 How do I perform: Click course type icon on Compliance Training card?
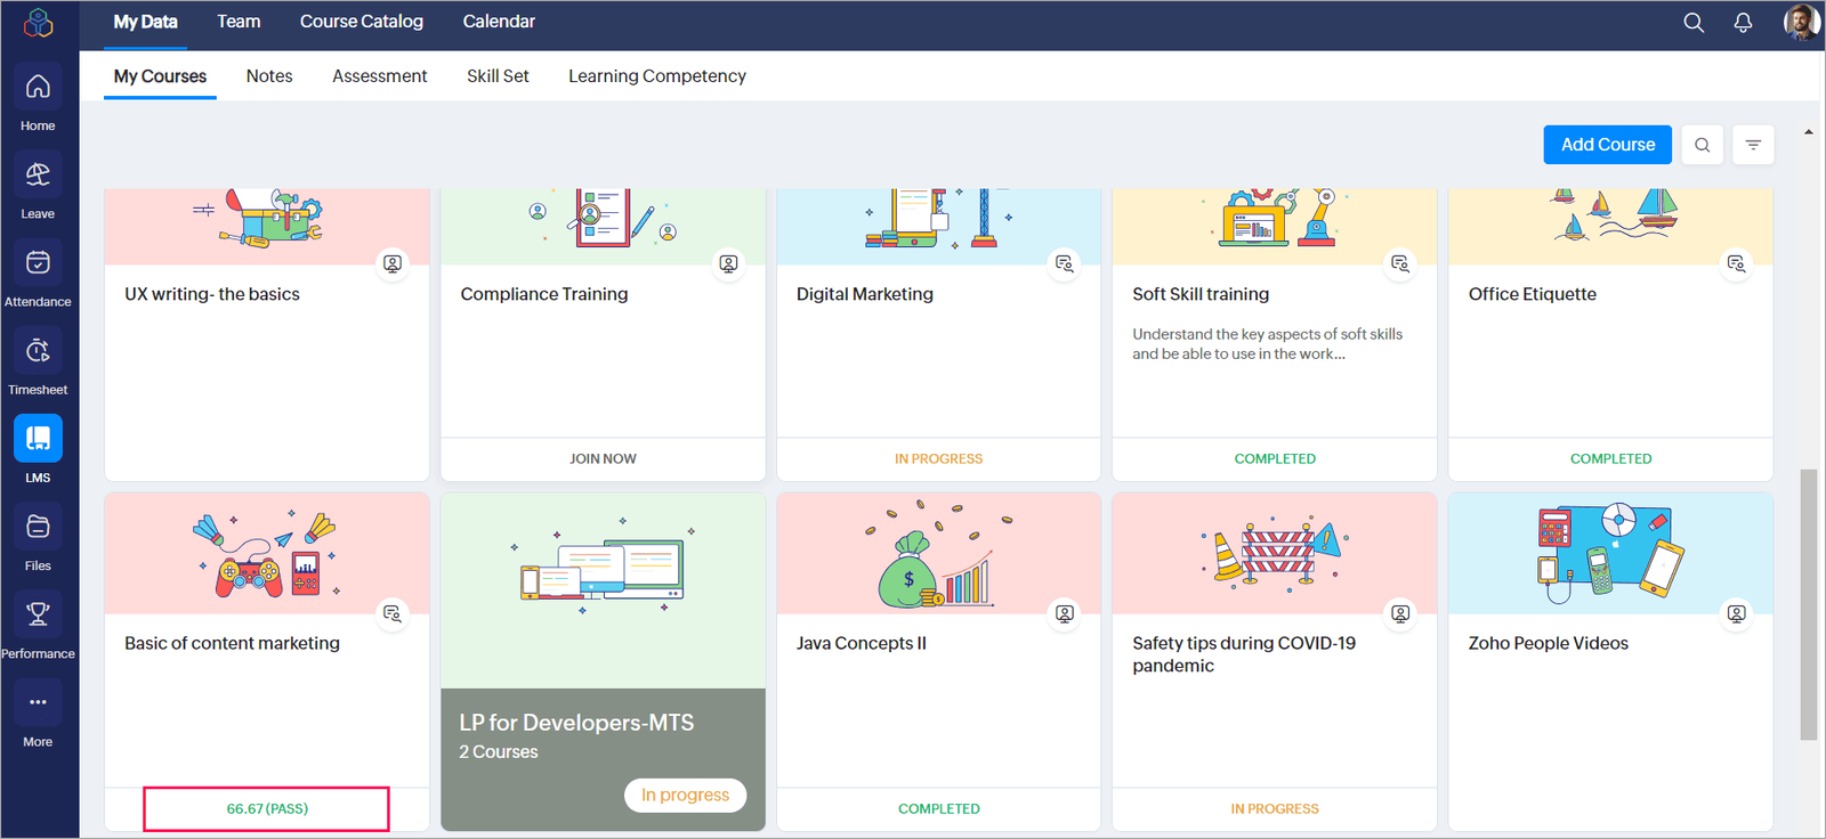[729, 264]
